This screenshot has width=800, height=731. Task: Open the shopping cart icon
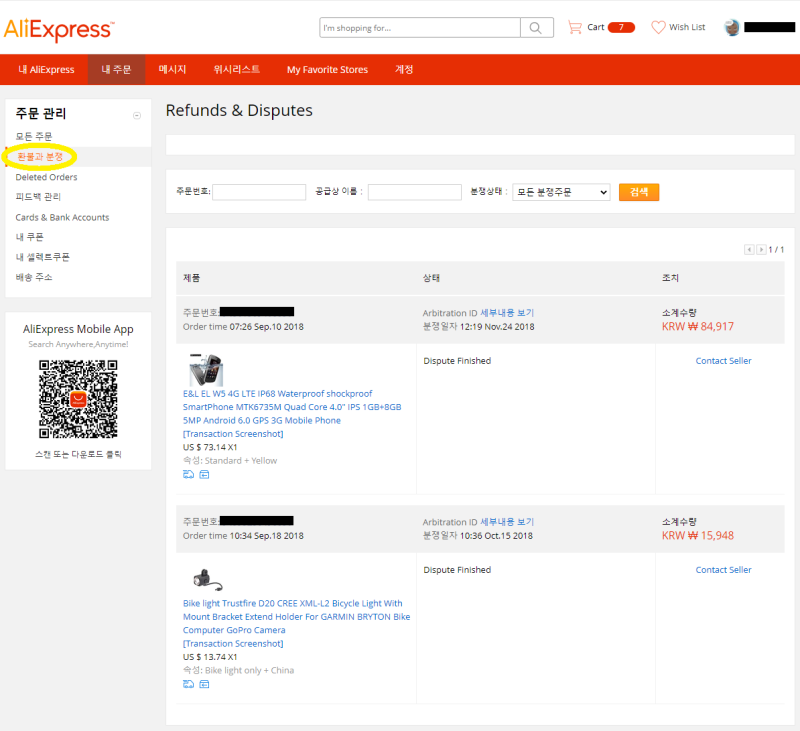coord(574,27)
